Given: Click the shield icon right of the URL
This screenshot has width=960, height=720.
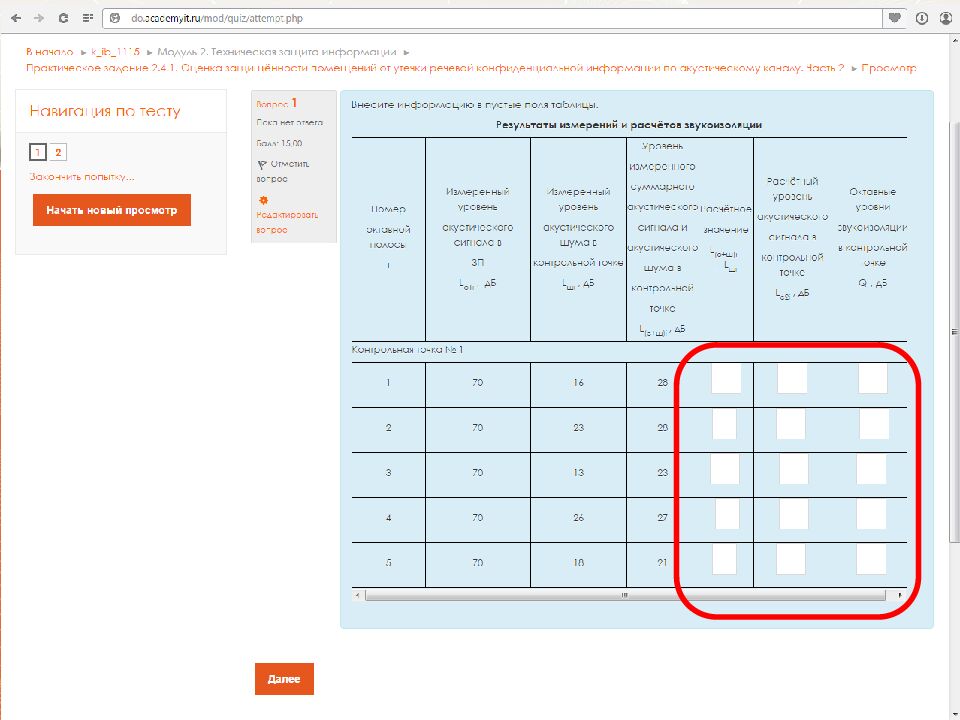Looking at the screenshot, I should [x=893, y=18].
